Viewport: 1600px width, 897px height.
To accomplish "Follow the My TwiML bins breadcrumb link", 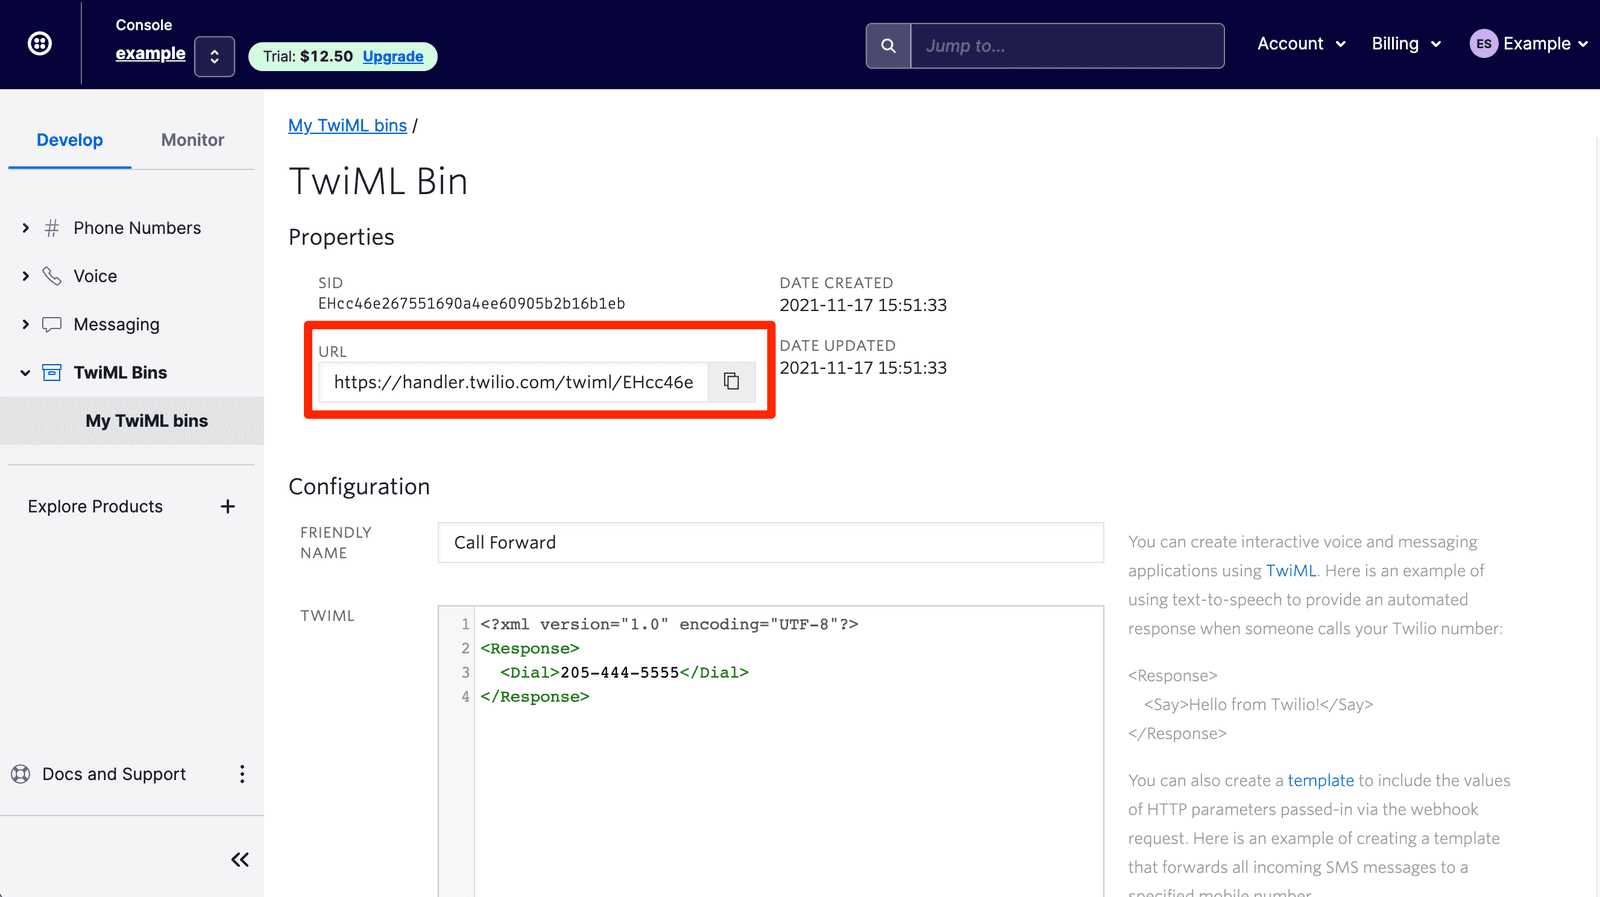I will point(347,125).
